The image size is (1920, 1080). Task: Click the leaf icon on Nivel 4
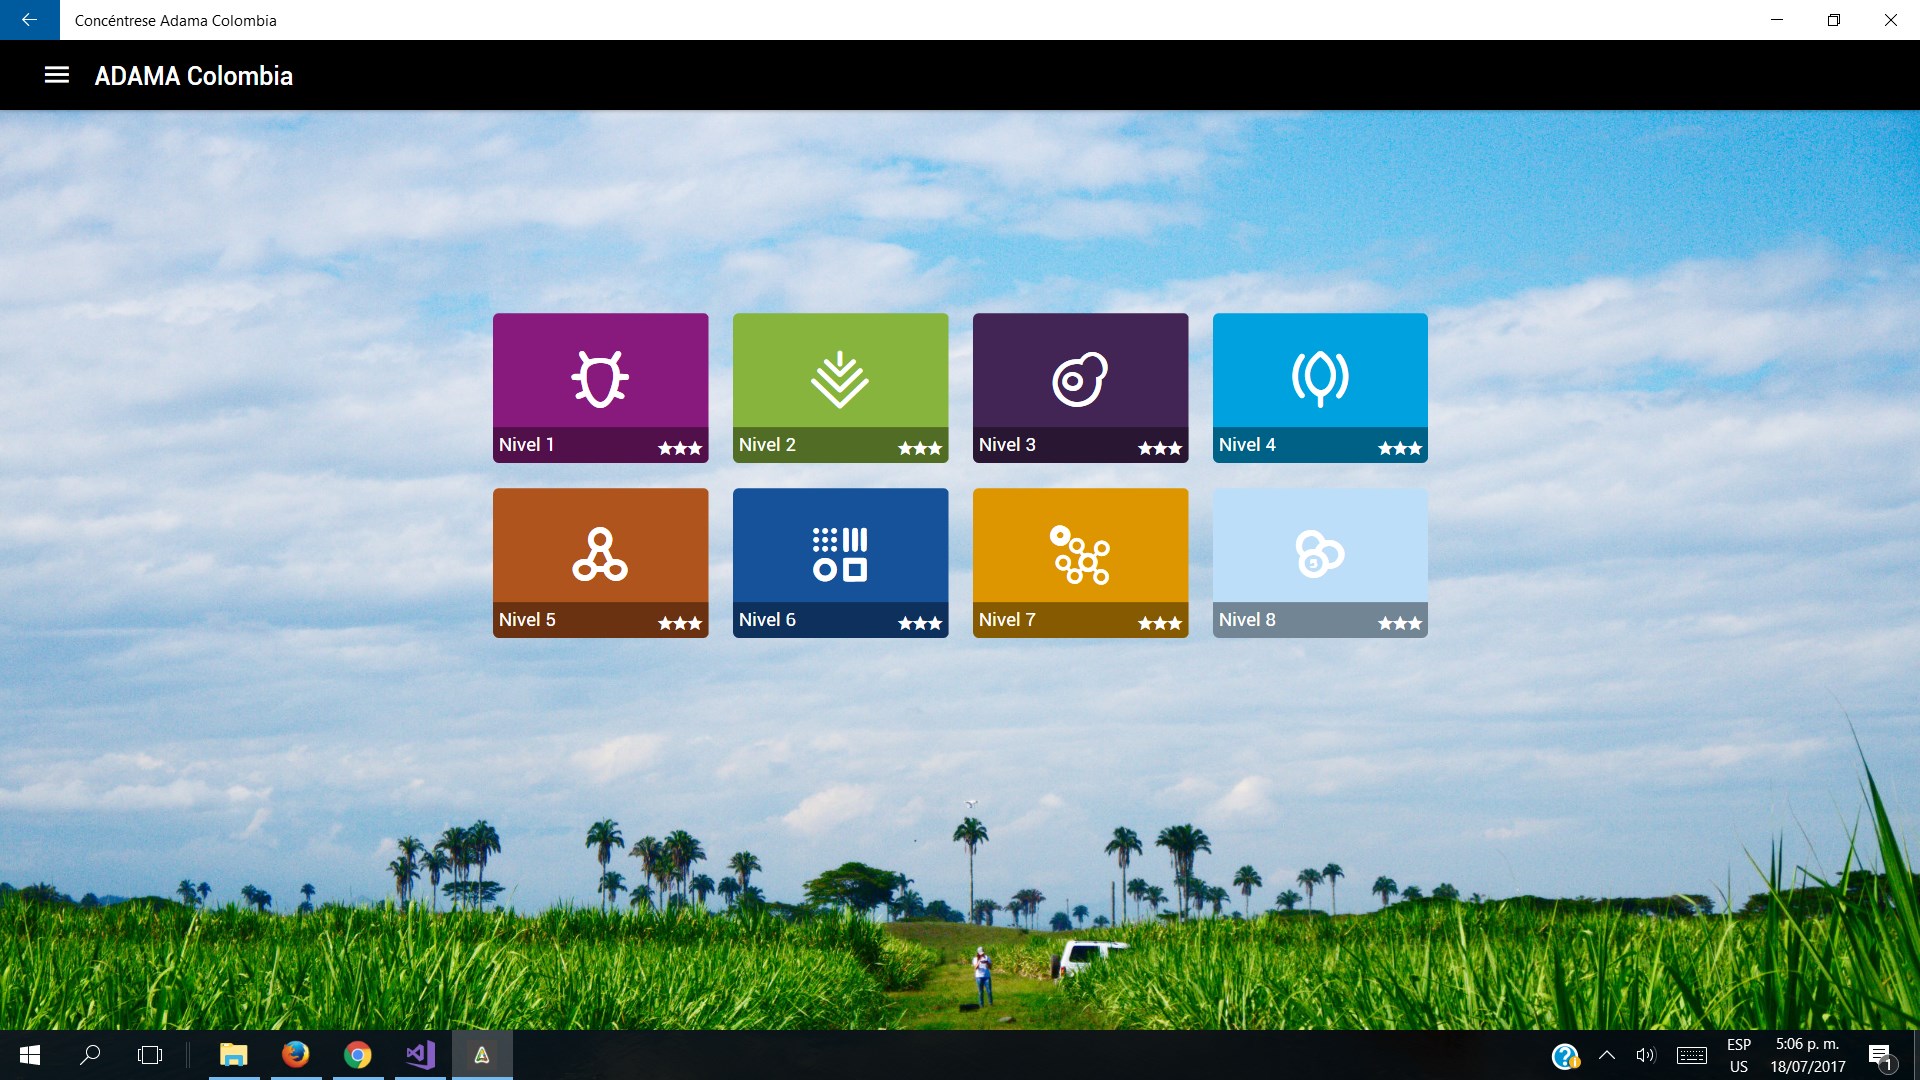(x=1320, y=379)
